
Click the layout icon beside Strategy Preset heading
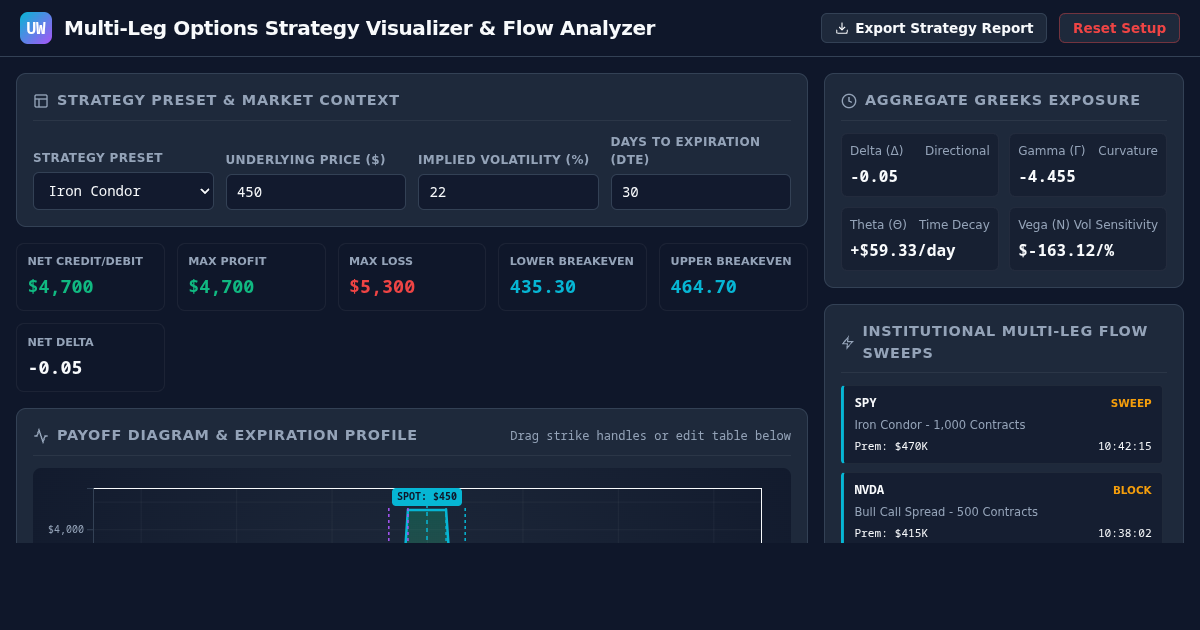pos(41,101)
